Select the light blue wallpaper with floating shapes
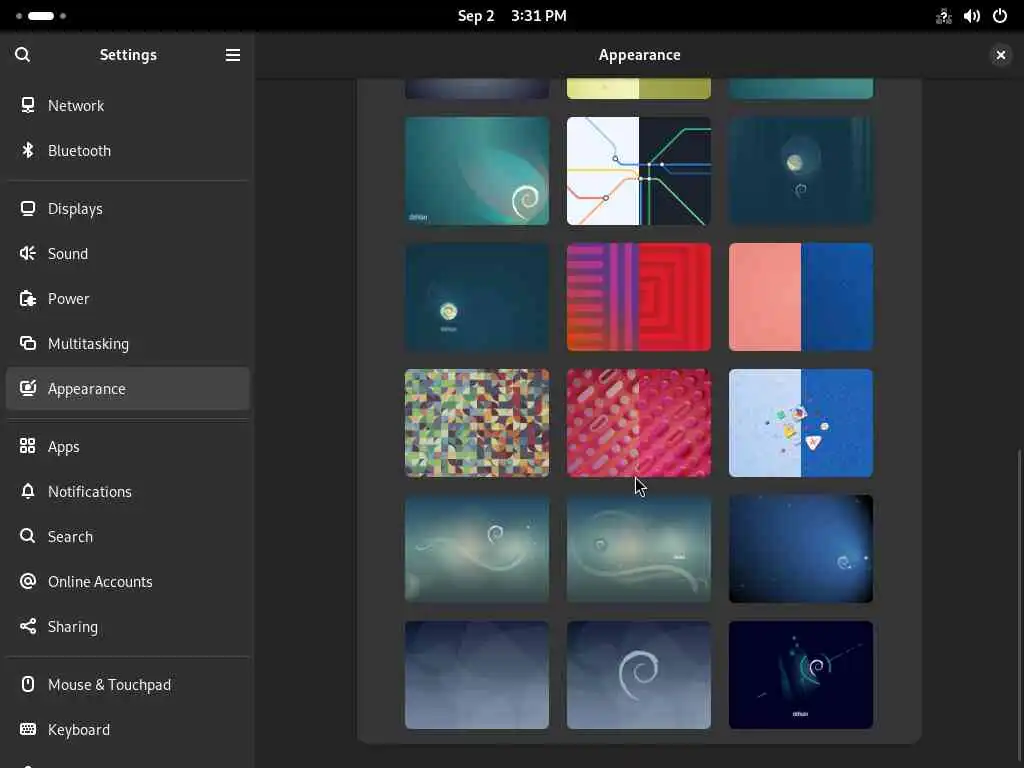 pos(801,423)
